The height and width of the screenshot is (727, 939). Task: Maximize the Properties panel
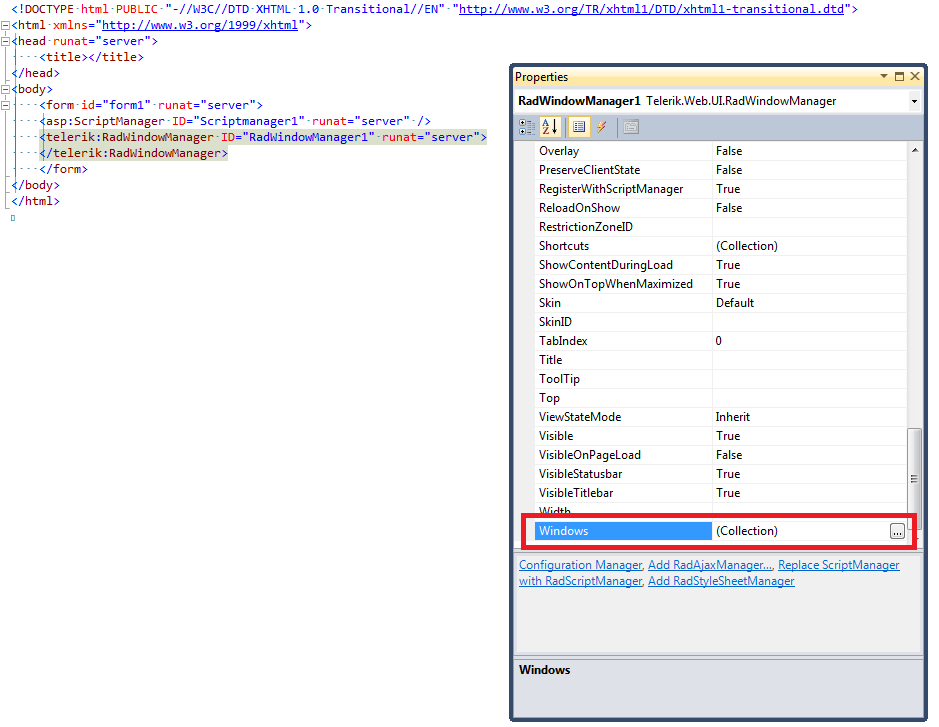pyautogui.click(x=899, y=76)
